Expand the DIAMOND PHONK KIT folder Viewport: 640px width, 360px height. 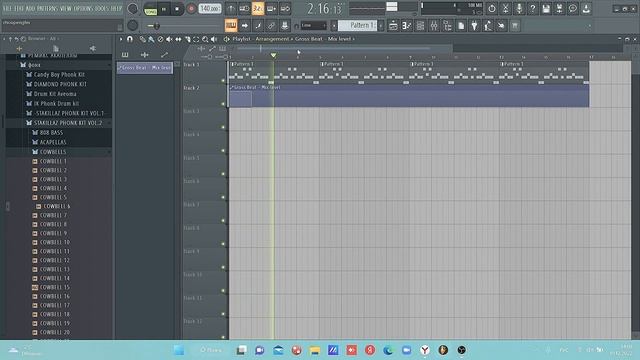tap(60, 84)
